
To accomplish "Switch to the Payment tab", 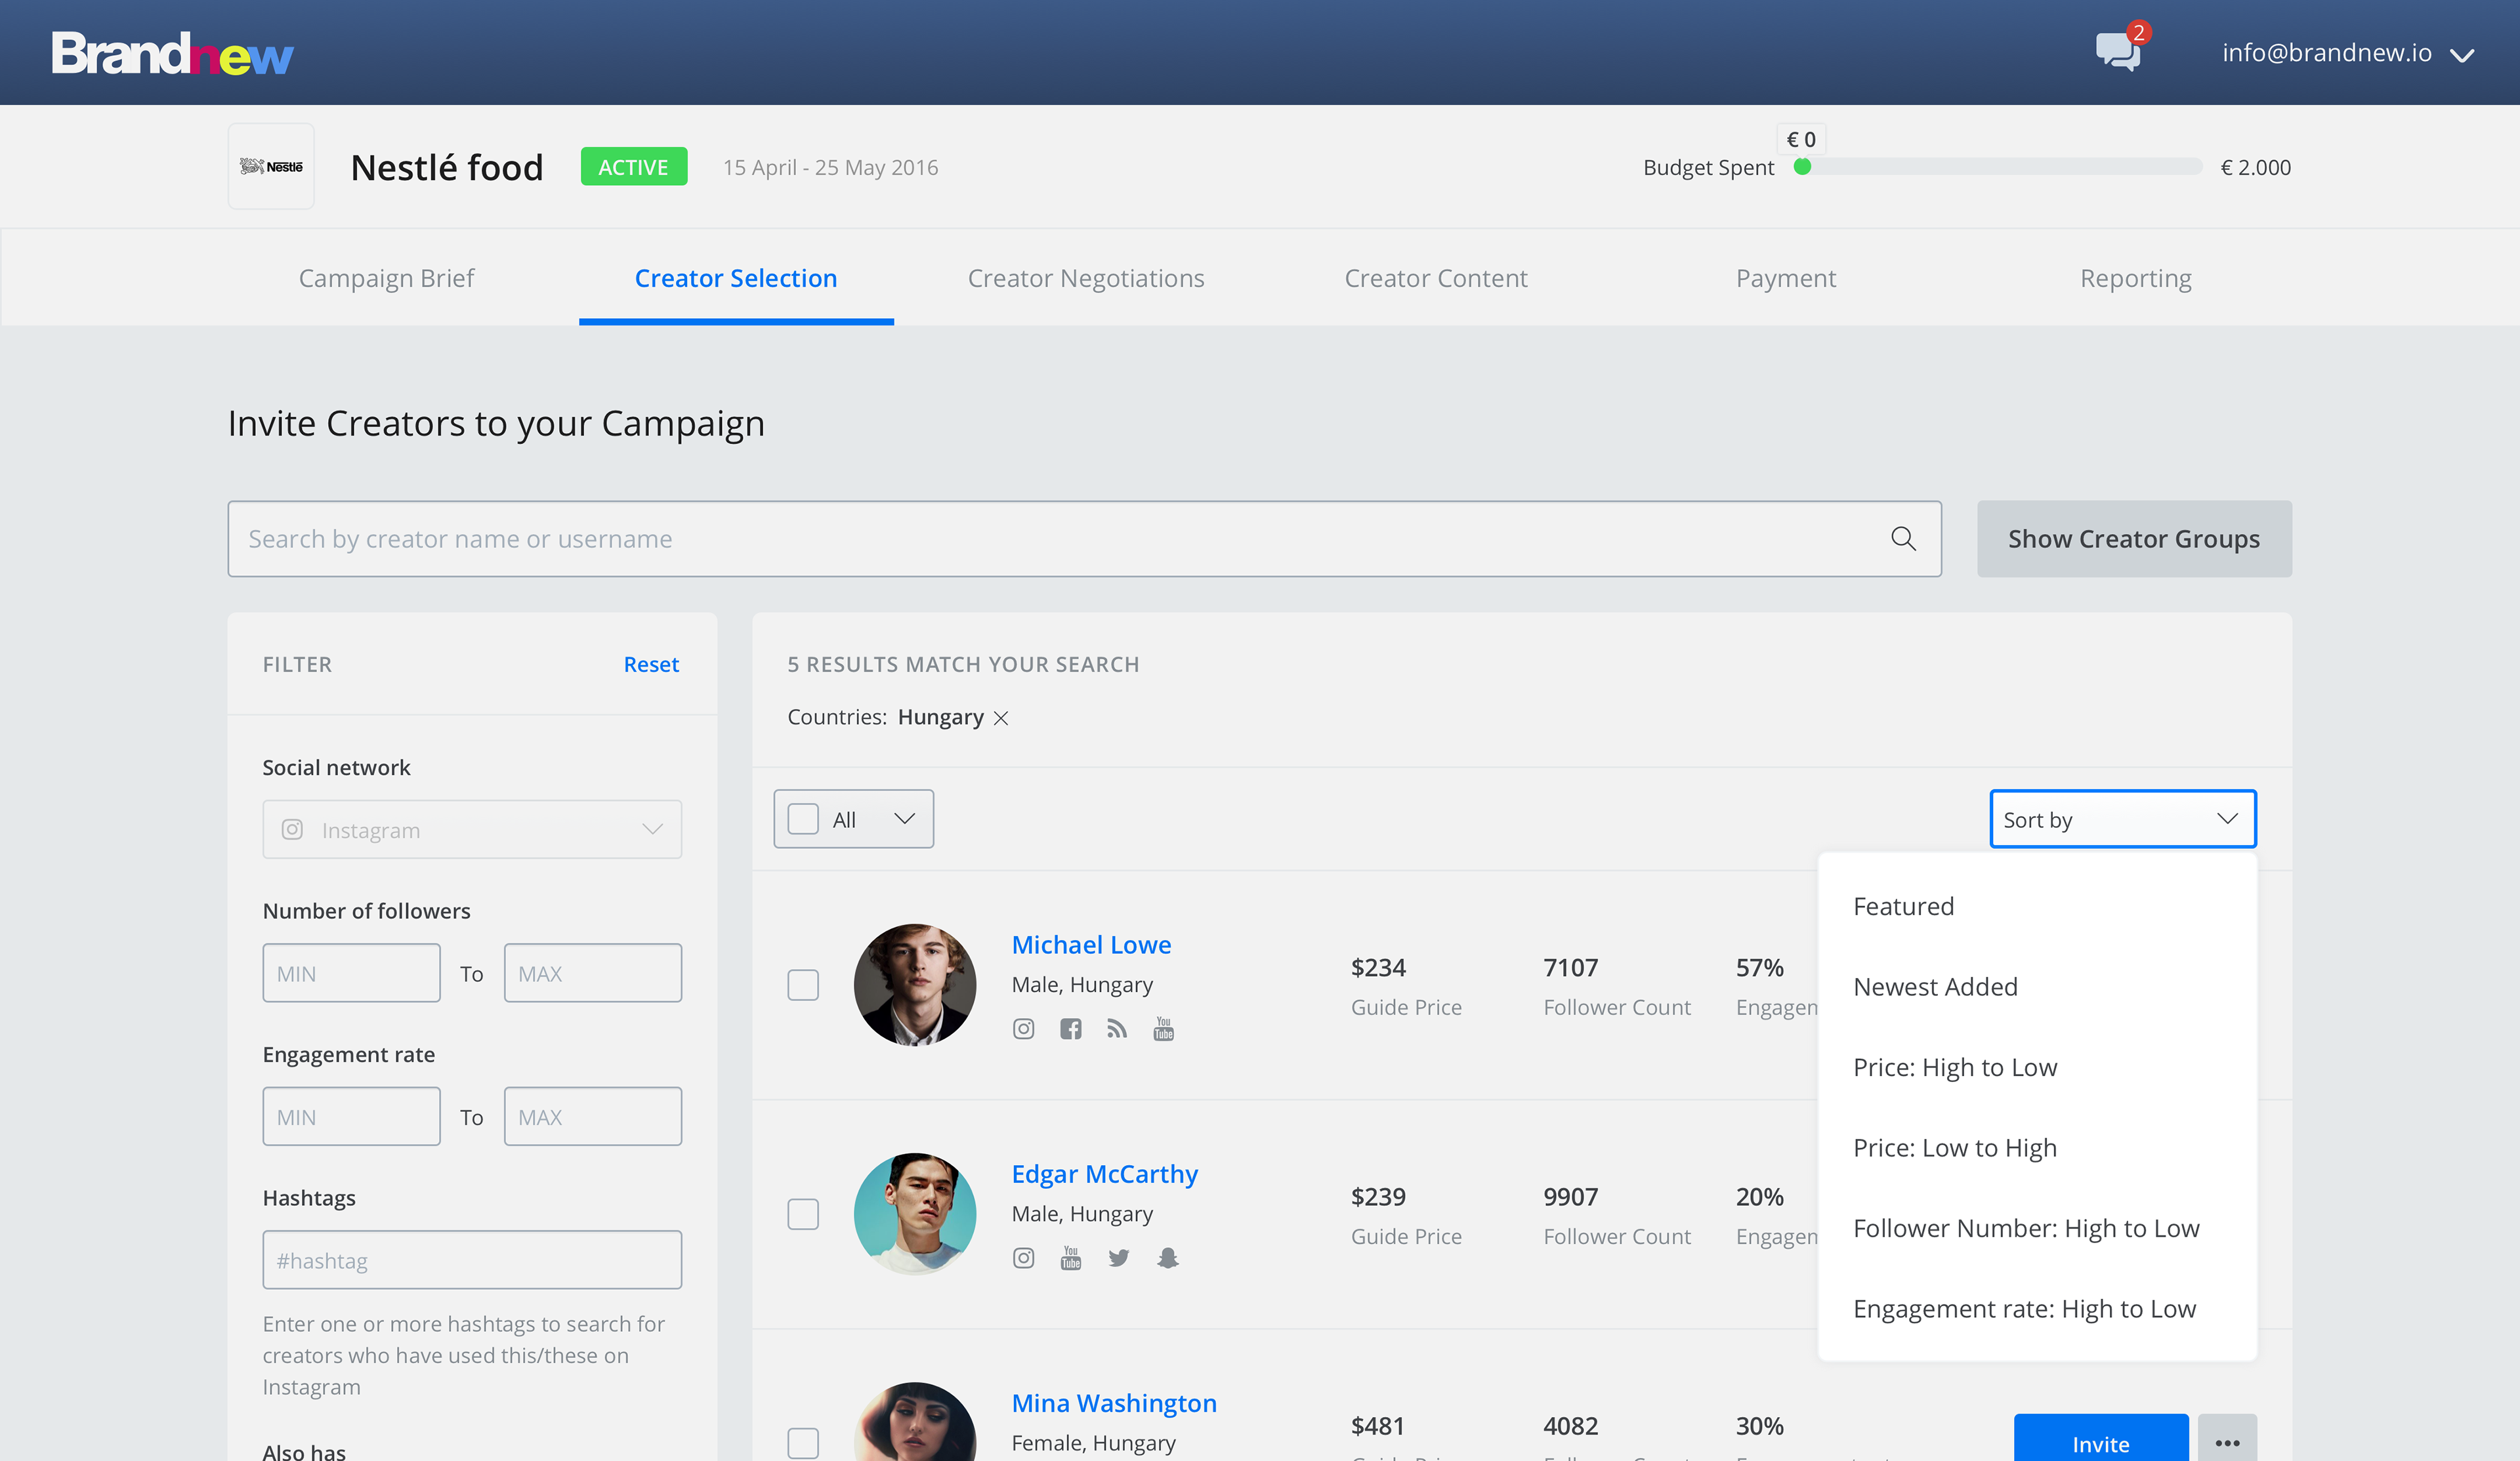I will click(1786, 278).
